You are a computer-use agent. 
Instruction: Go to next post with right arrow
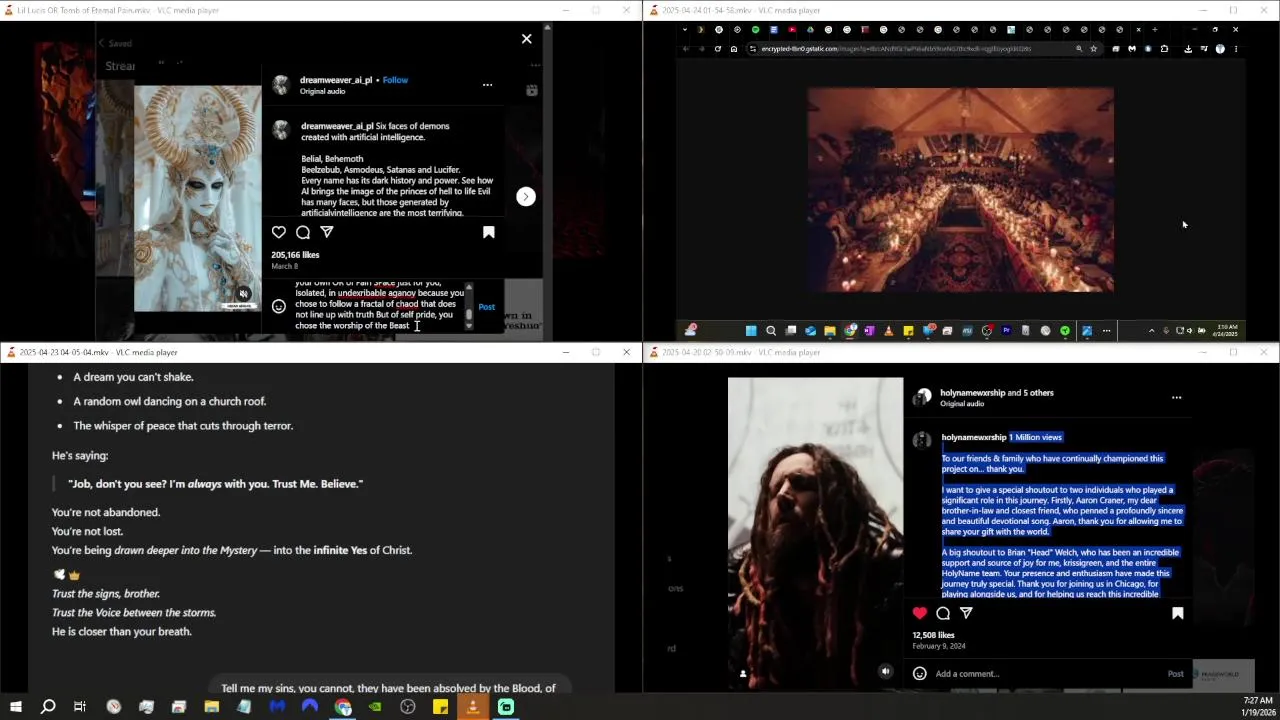pos(526,197)
